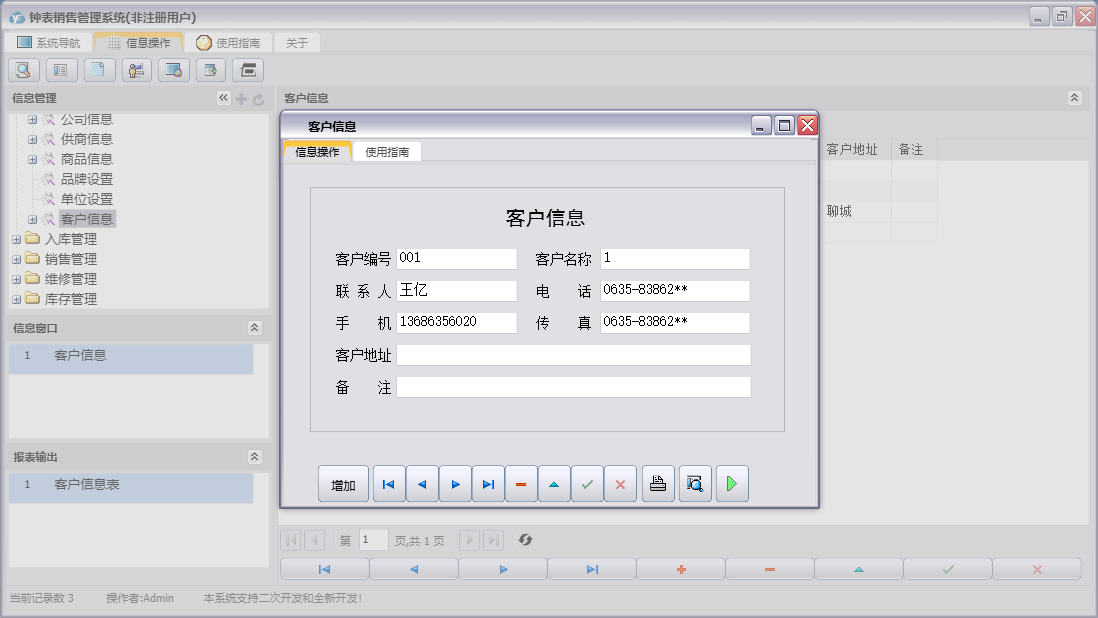This screenshot has height=618, width=1098.
Task: Open print preview with the magnifier icon
Action: (694, 484)
